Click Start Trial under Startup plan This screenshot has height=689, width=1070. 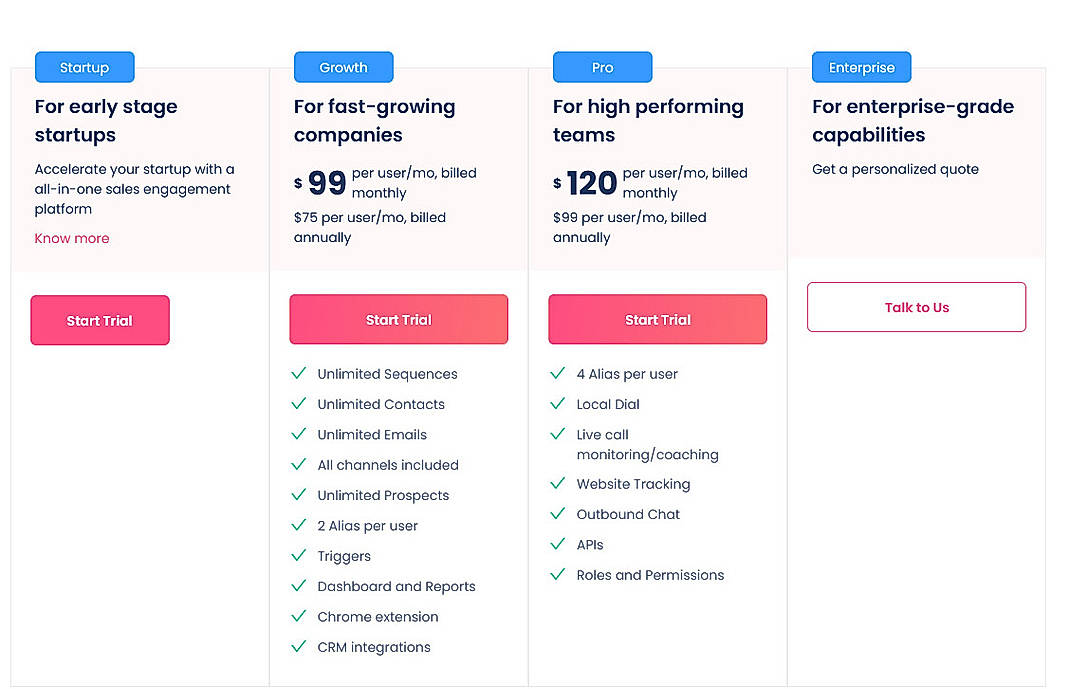coord(99,320)
